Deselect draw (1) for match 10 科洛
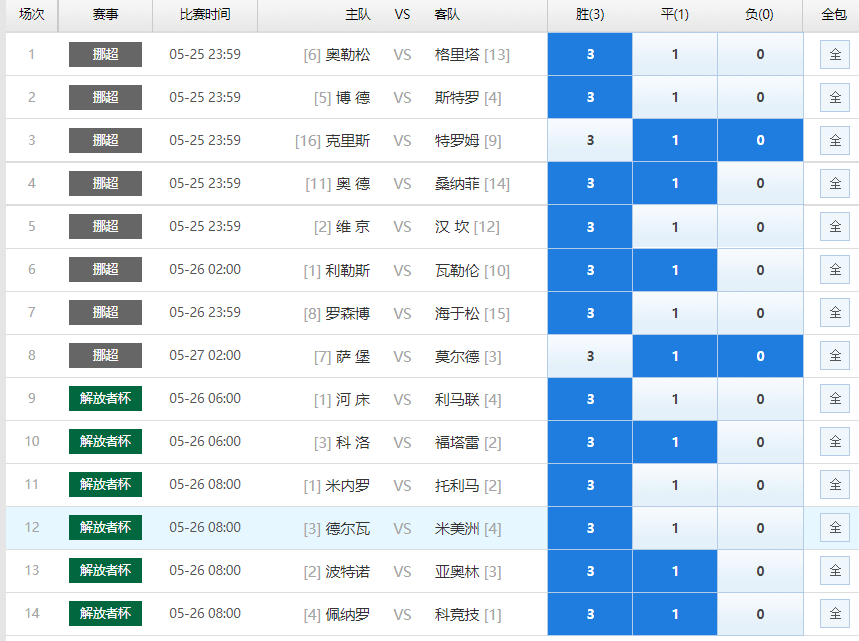 675,442
